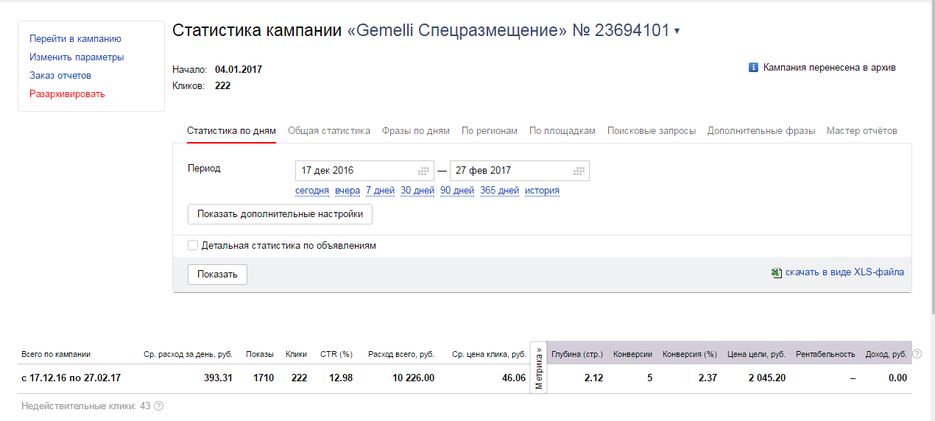Click Ср. цена клика, руб. header
The width and height of the screenshot is (935, 421).
(489, 354)
